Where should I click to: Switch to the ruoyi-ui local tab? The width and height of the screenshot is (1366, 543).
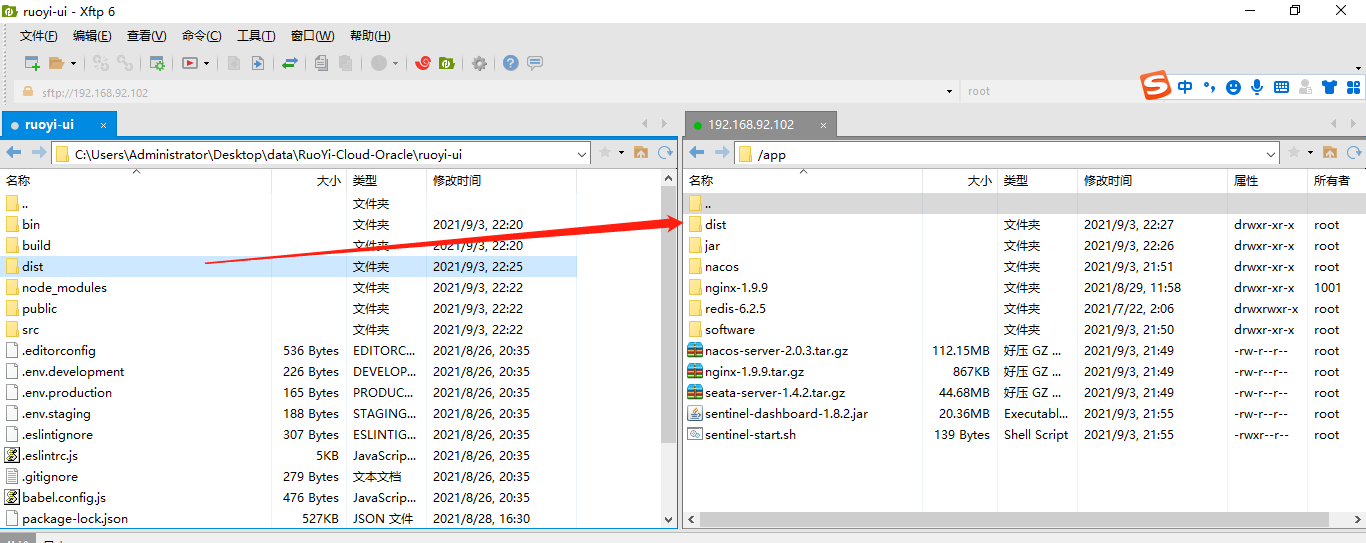coord(49,125)
